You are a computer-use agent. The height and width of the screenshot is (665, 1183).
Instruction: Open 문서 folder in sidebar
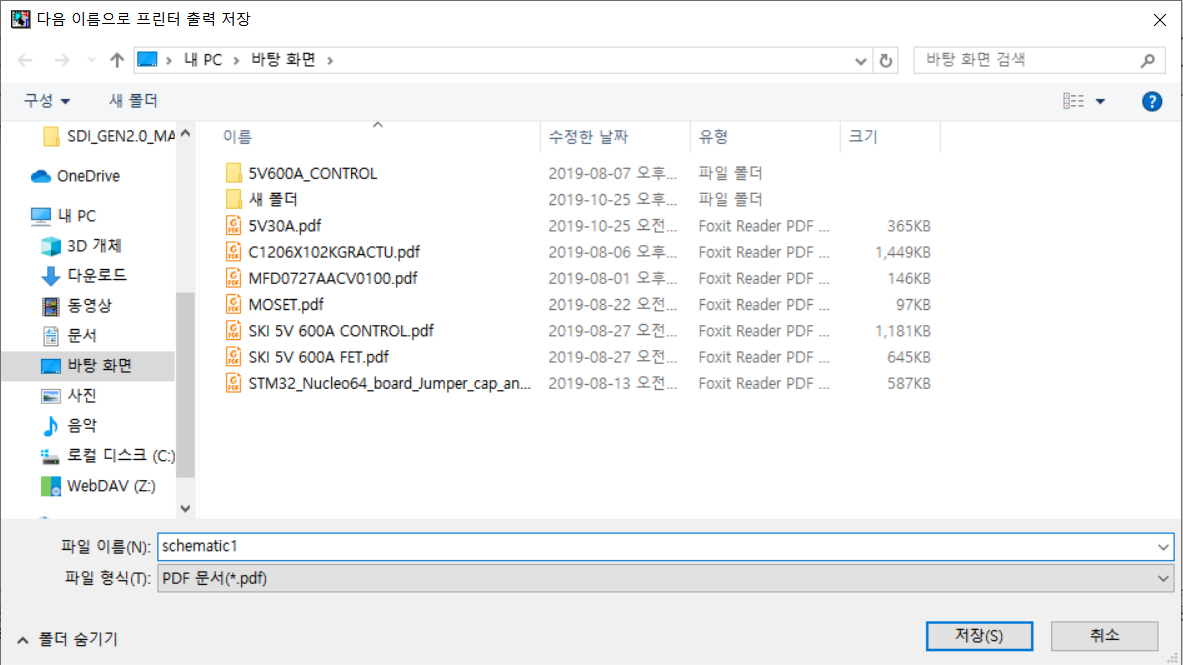[x=68, y=335]
